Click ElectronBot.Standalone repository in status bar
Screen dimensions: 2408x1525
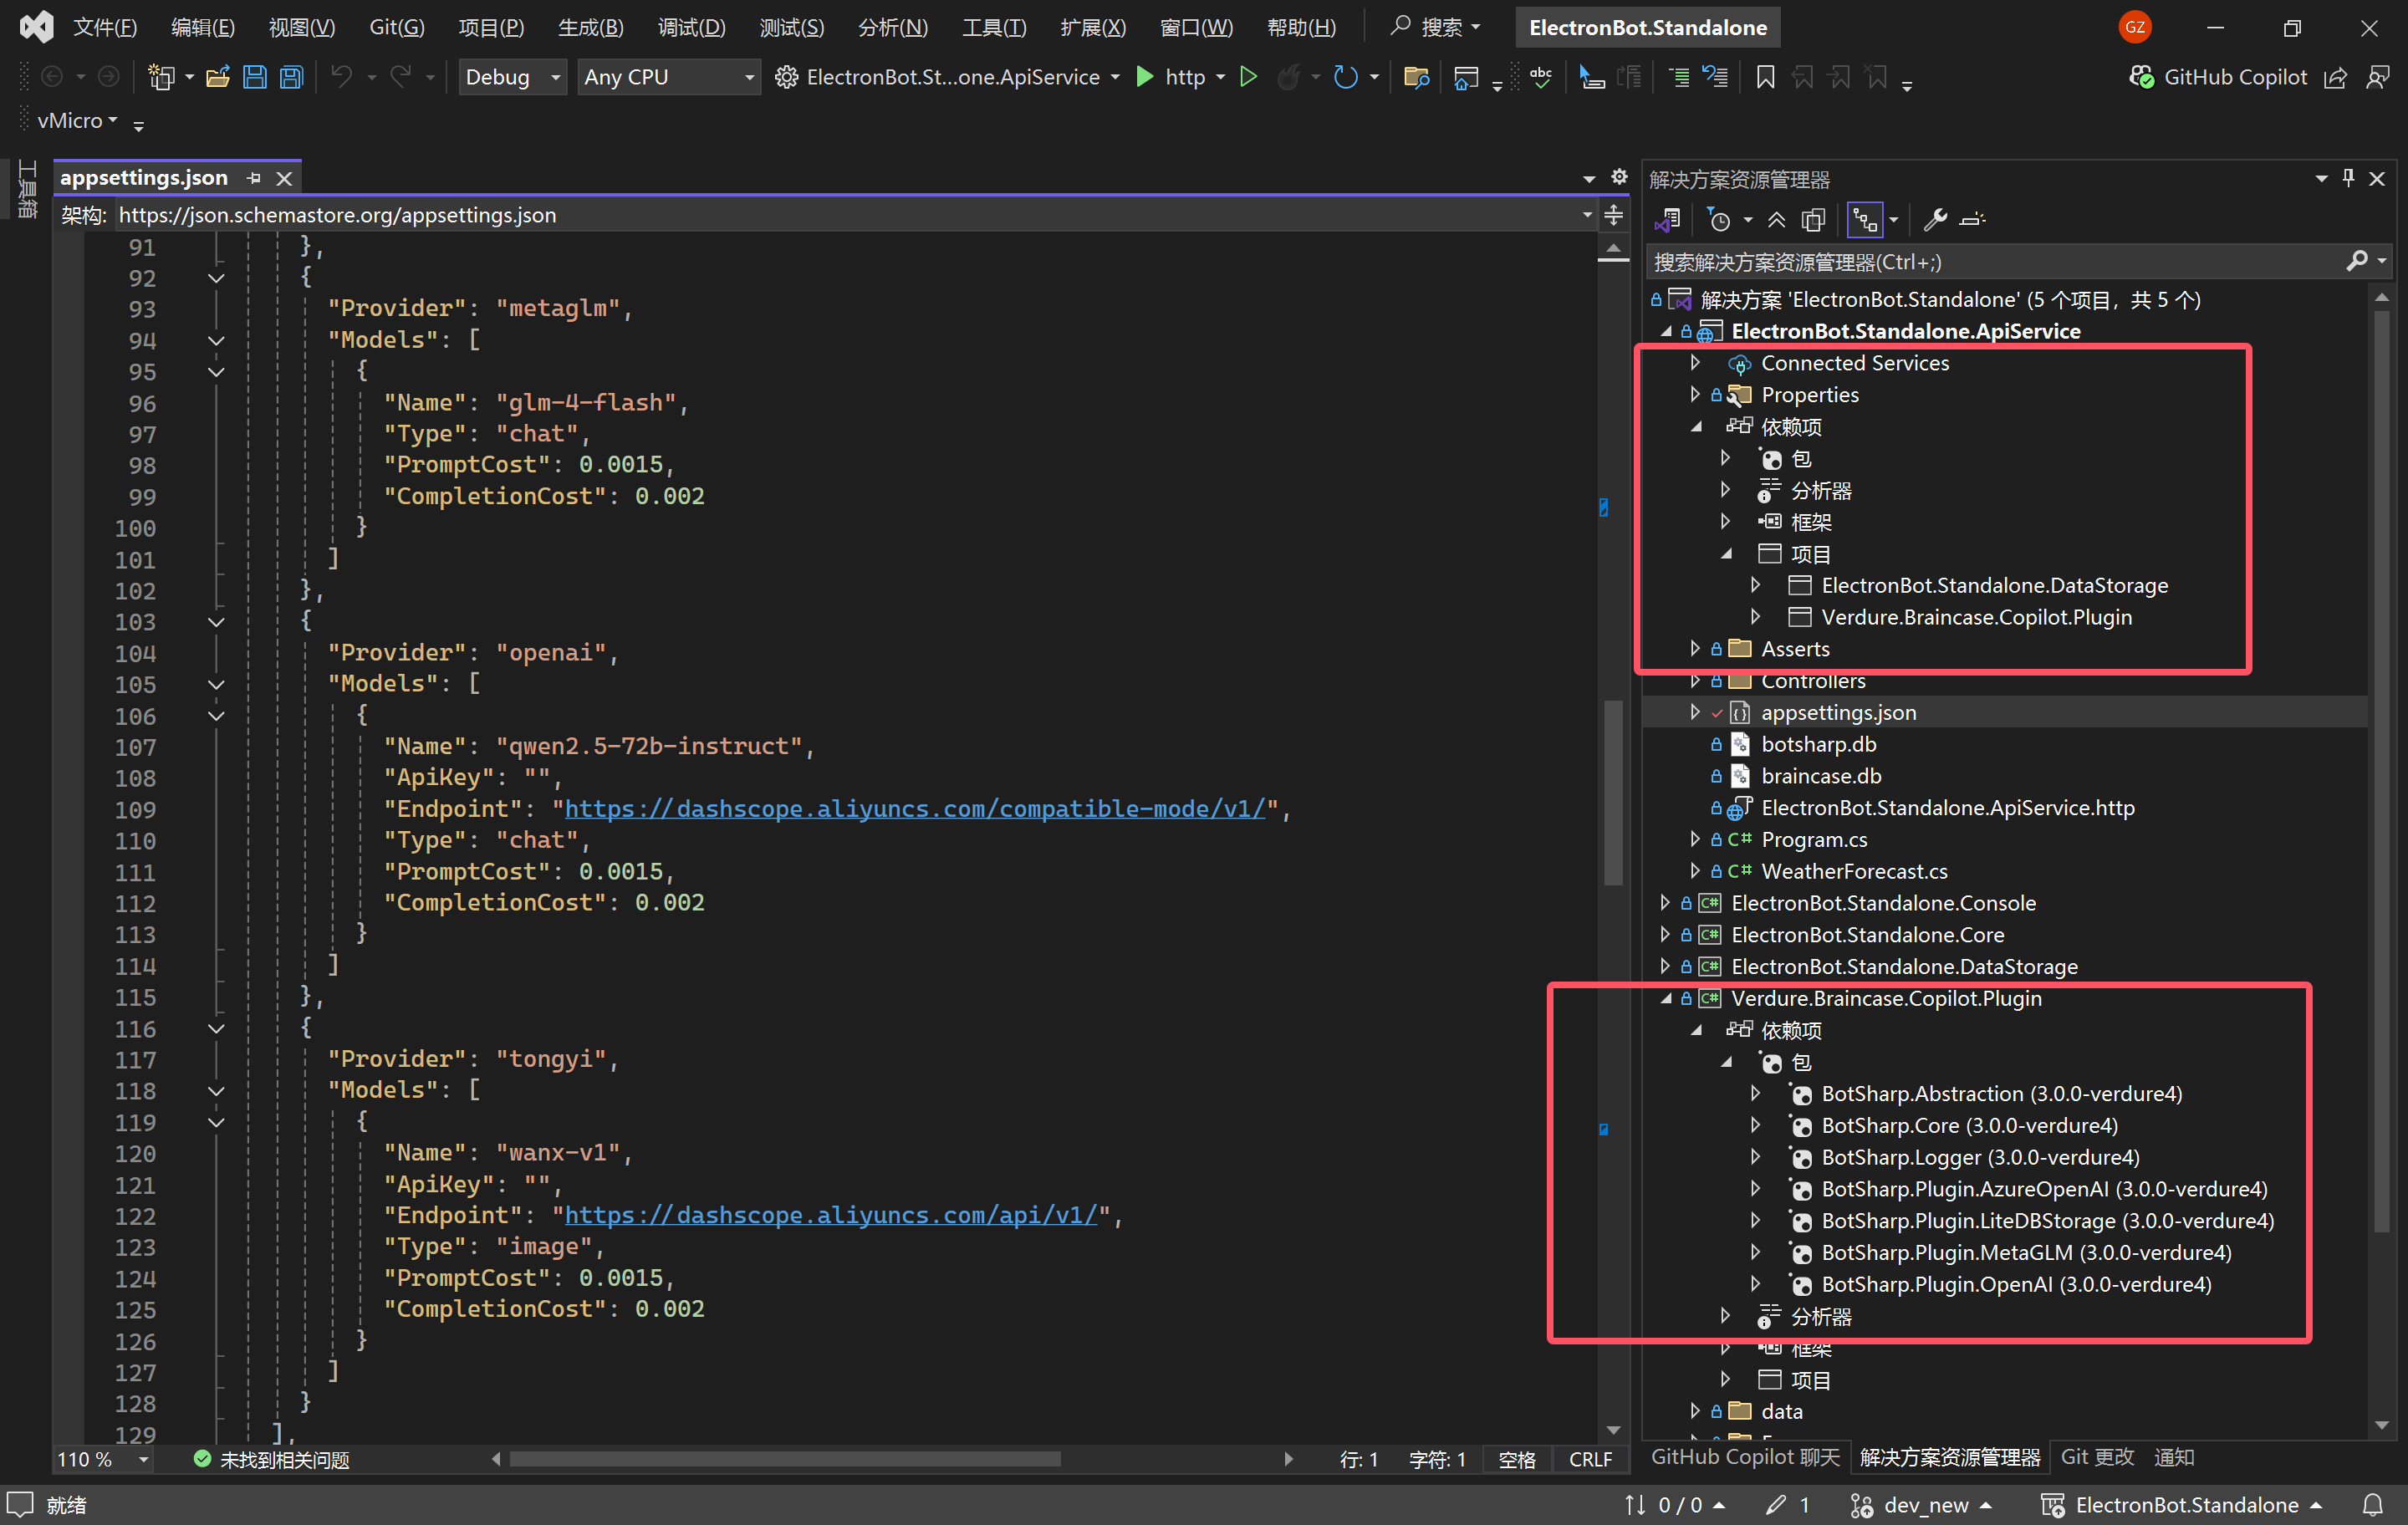click(2181, 1505)
